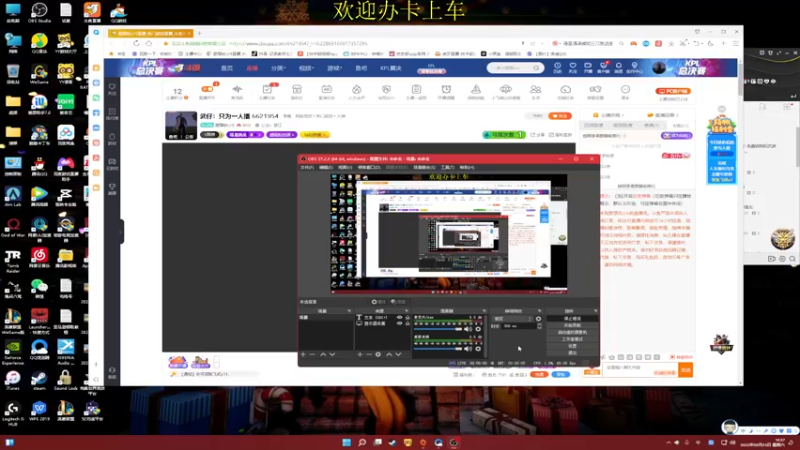
Task: Open transition properties gear in OBS
Action: (538, 319)
